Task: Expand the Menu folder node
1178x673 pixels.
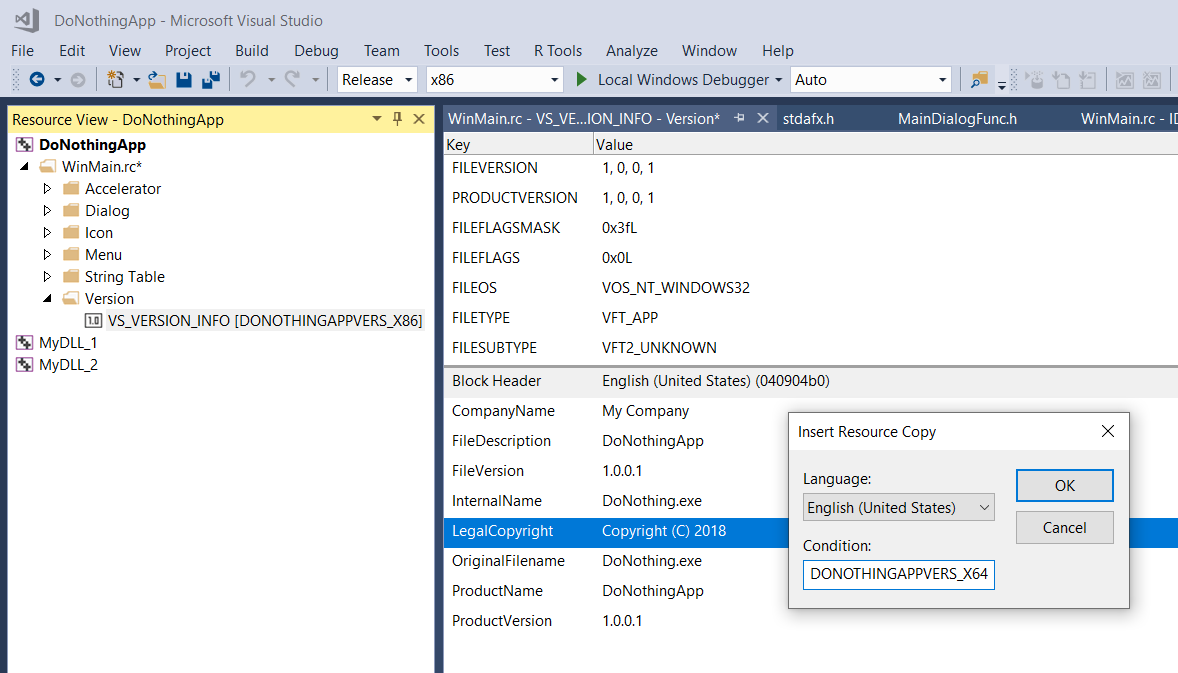Action: tap(47, 254)
